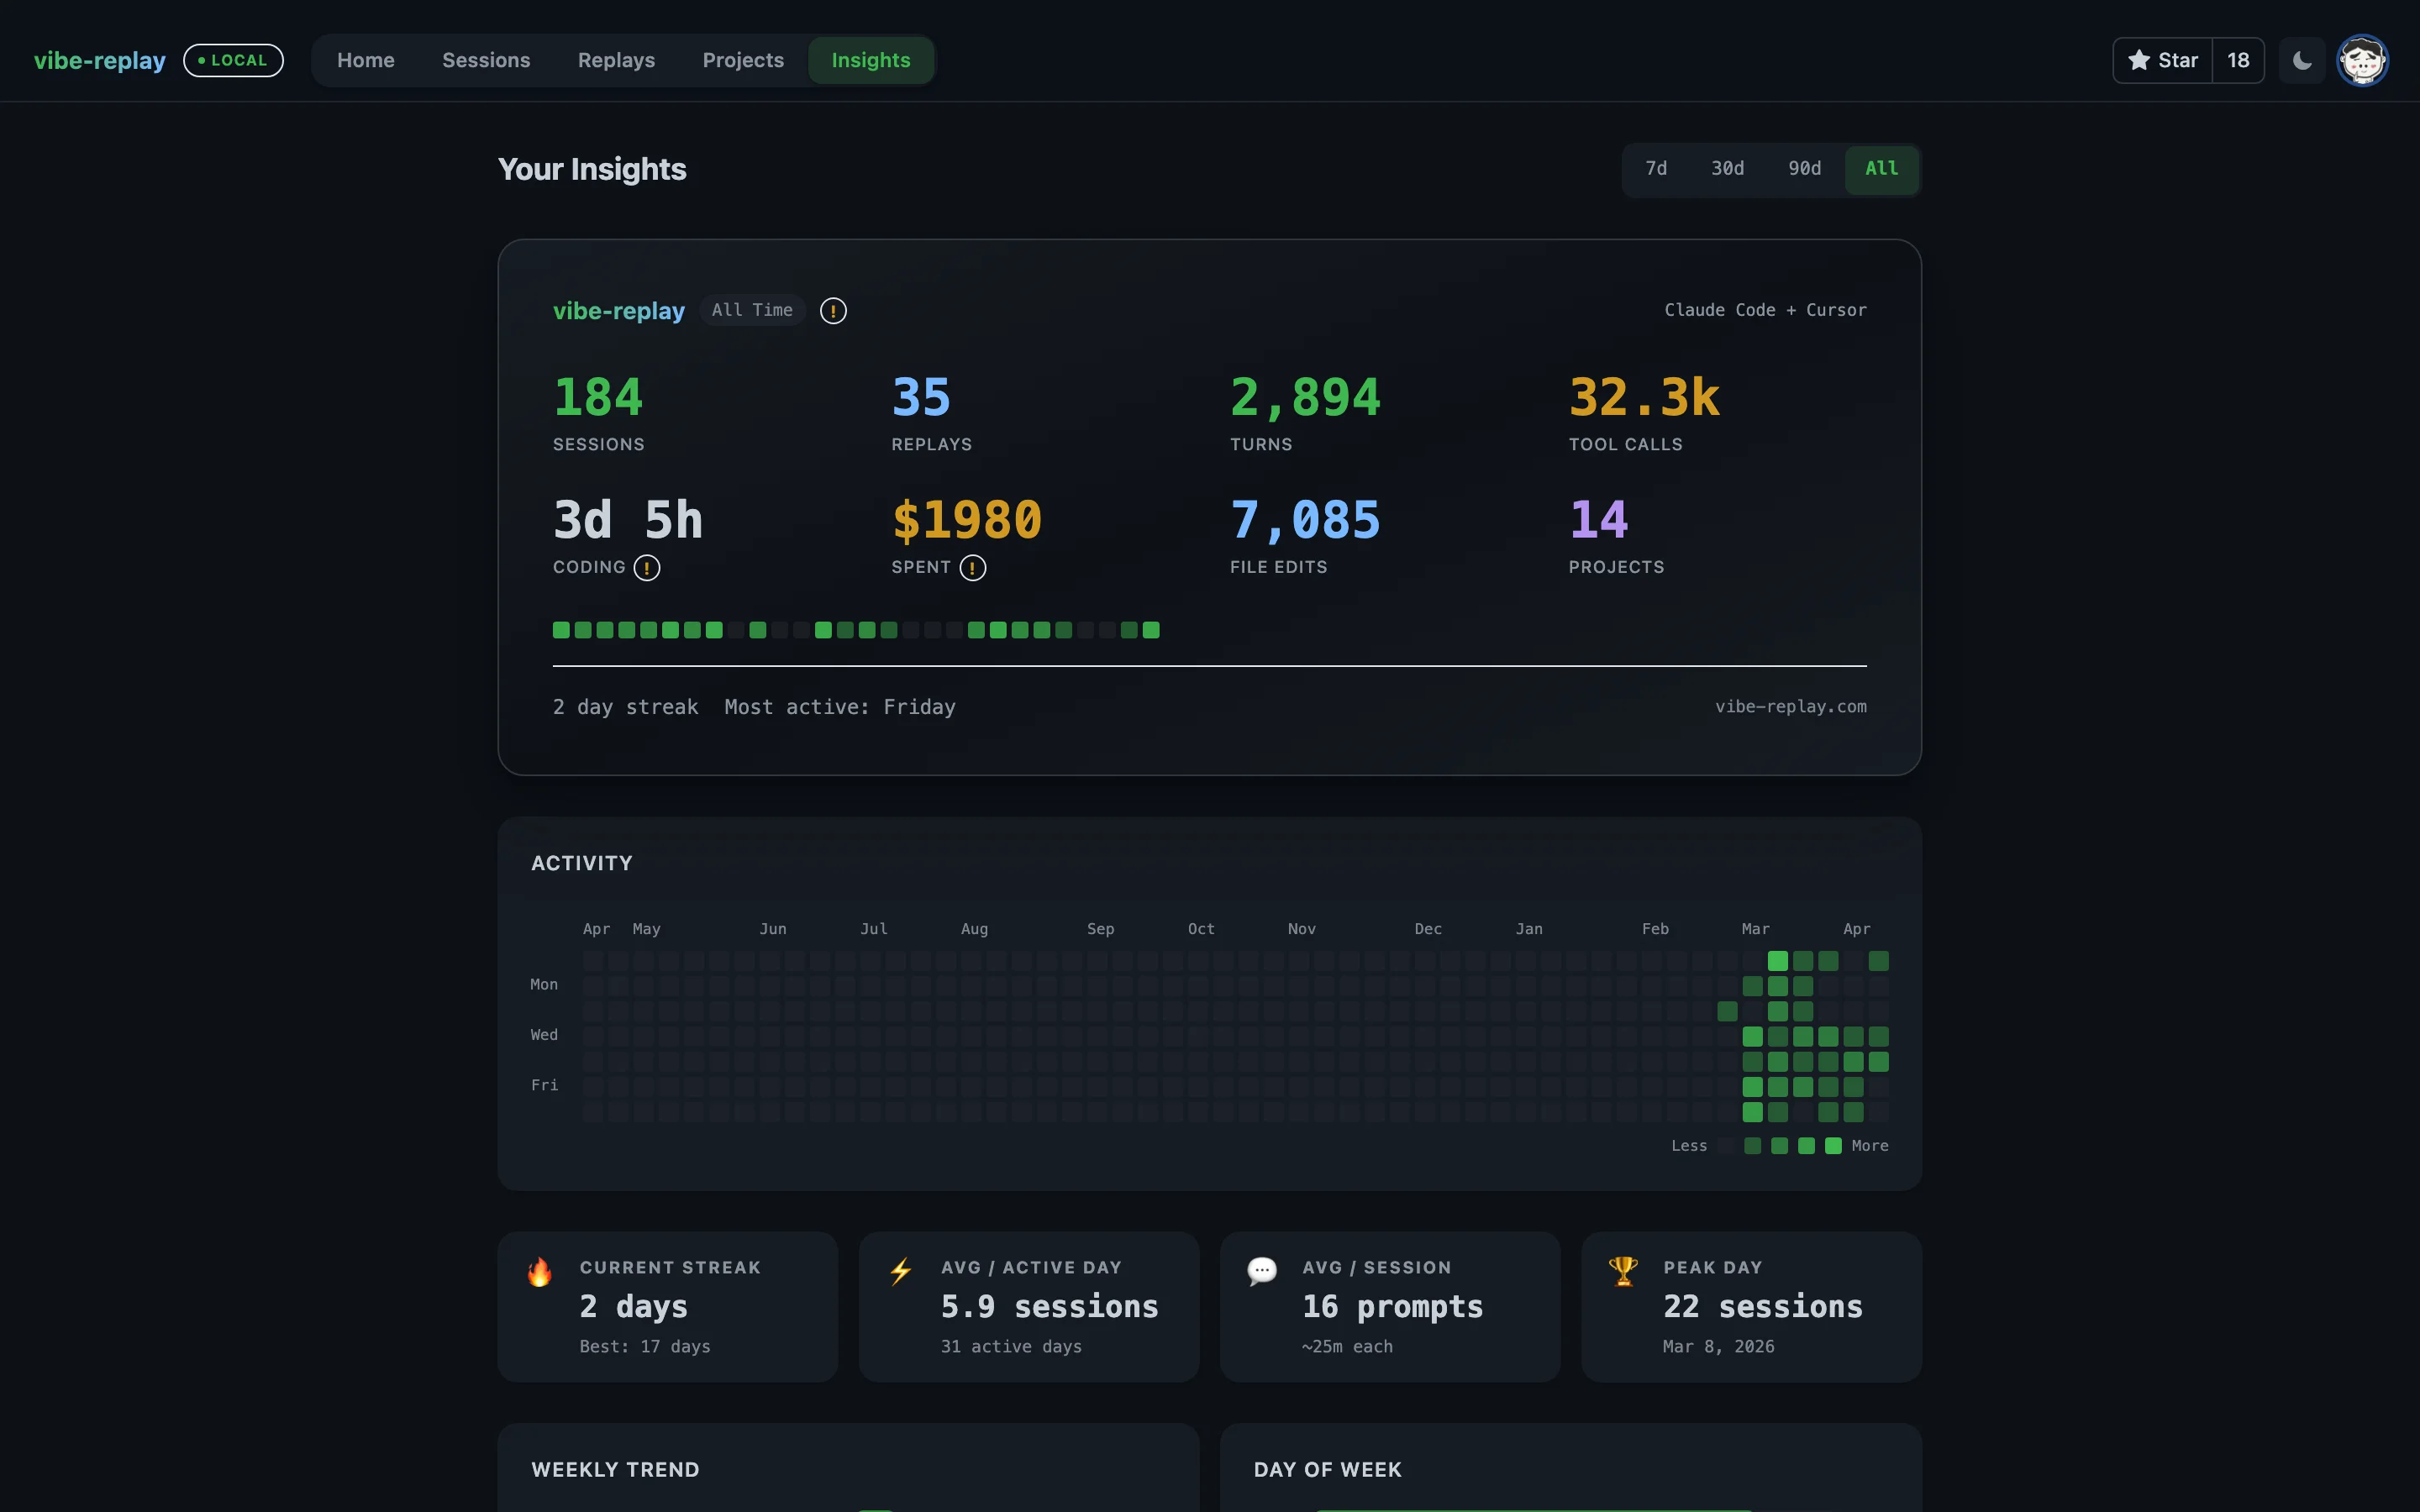The image size is (2420, 1512).
Task: Click the Star 18 button
Action: coord(2186,60)
